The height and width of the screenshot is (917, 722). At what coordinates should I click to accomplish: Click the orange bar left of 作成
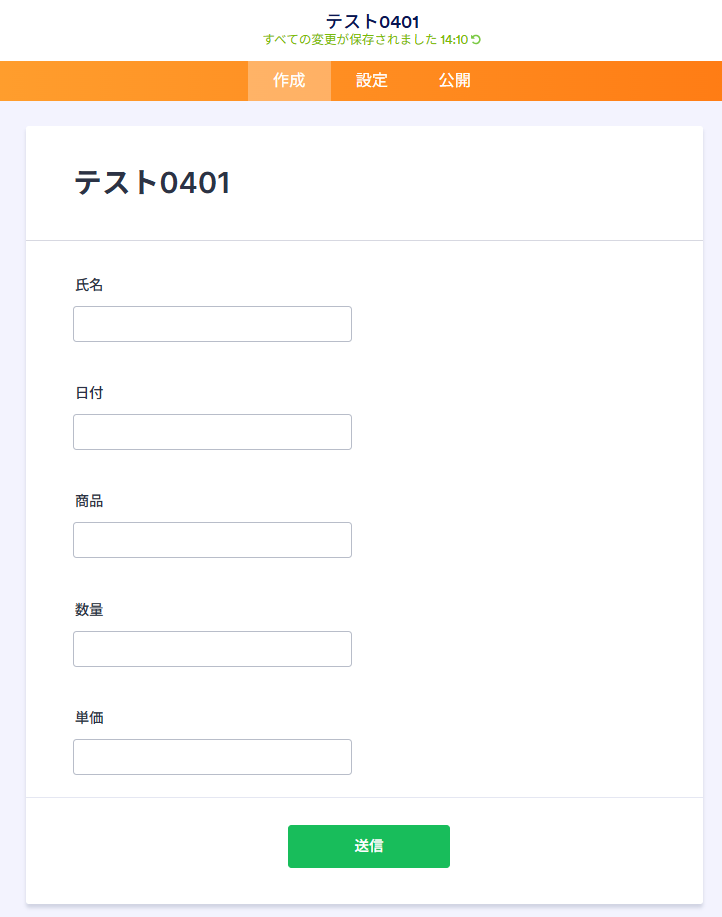tap(120, 81)
